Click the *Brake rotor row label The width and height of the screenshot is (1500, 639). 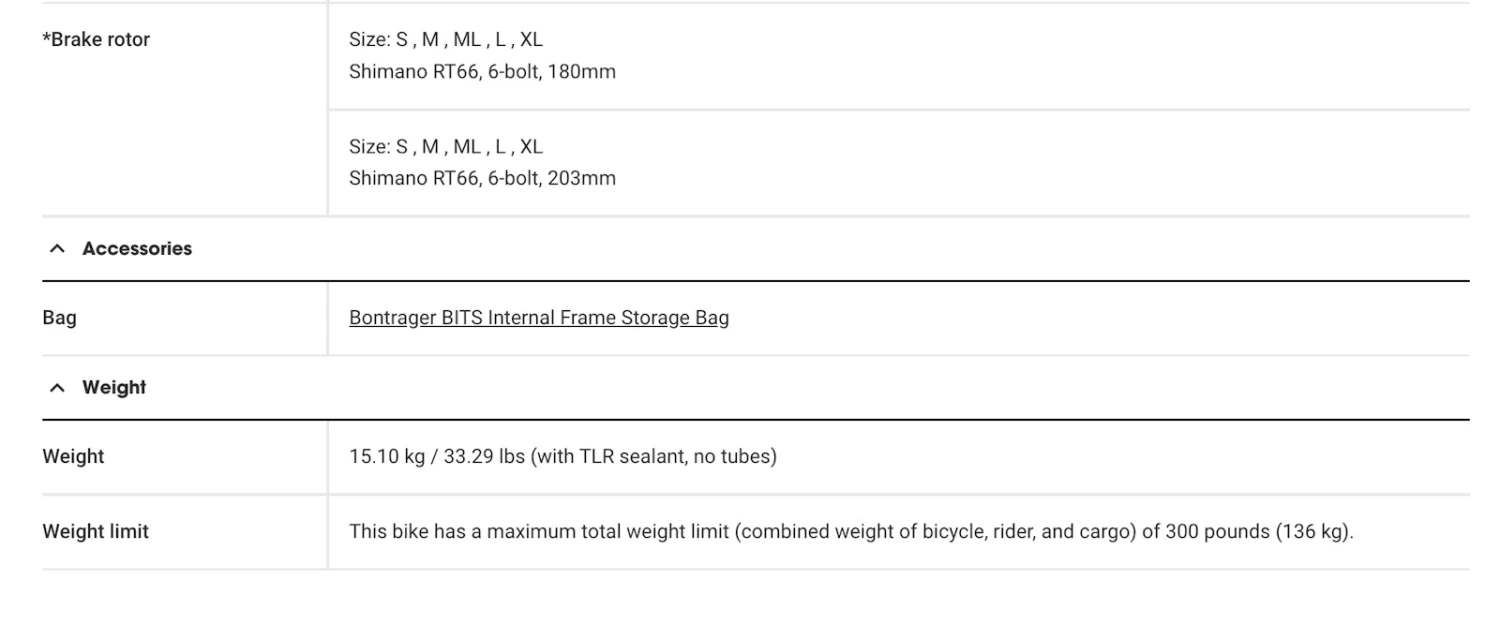[x=96, y=40]
